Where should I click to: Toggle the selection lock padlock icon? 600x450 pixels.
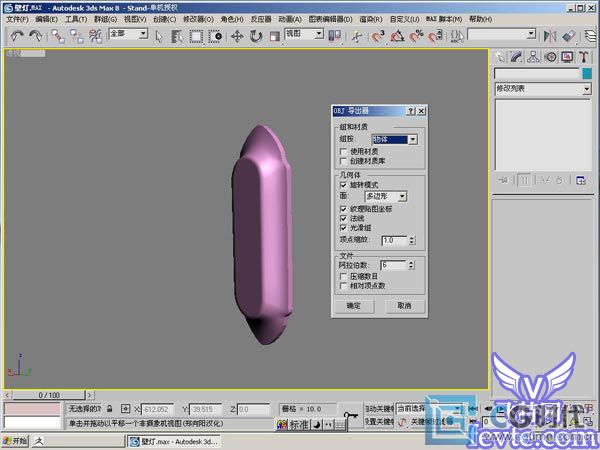coord(110,409)
